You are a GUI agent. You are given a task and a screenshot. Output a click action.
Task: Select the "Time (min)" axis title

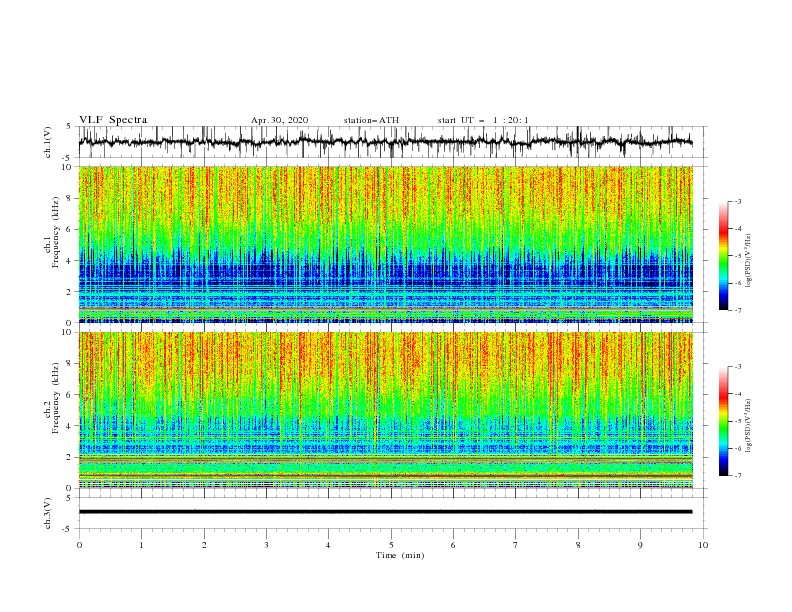[400, 555]
